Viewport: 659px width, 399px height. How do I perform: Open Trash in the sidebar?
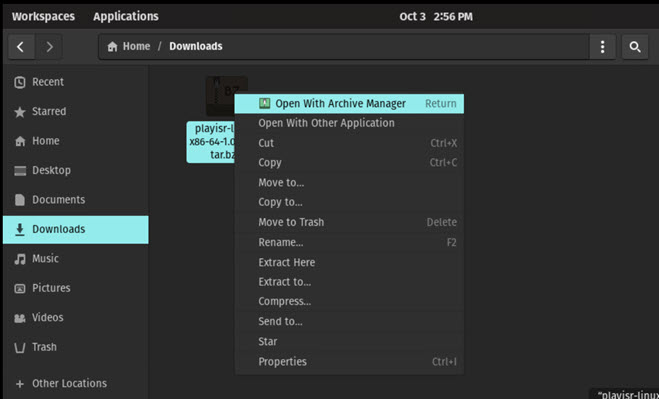[76, 347]
